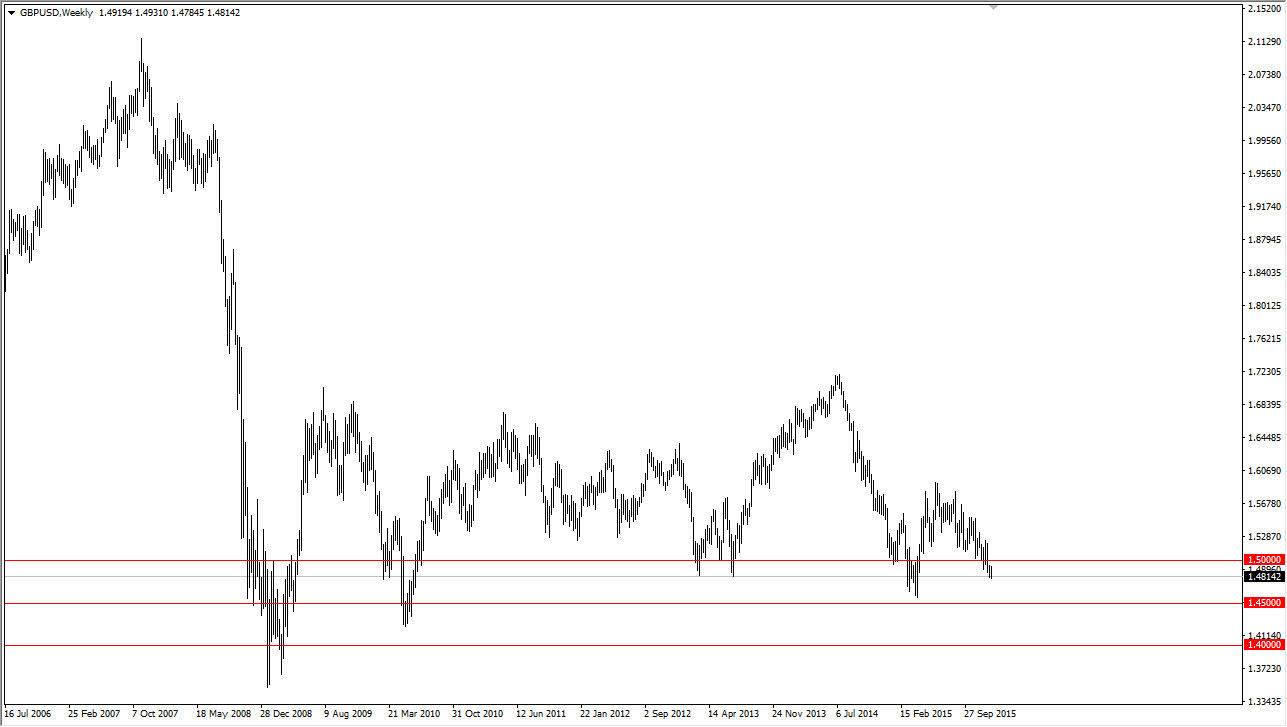Screen dimensions: 1287x727
Task: Click the 7 Oct 2007 date label
Action: 158,715
